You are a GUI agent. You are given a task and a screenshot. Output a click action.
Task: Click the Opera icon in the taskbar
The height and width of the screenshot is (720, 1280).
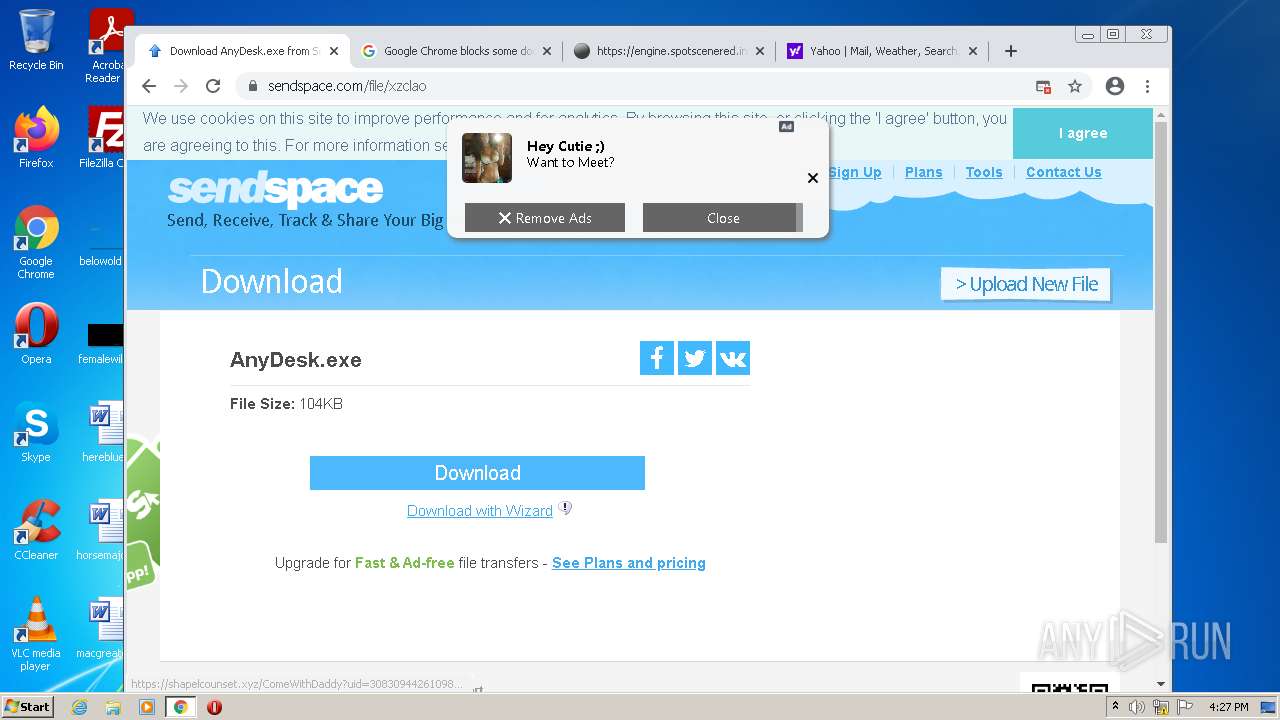[x=214, y=707]
